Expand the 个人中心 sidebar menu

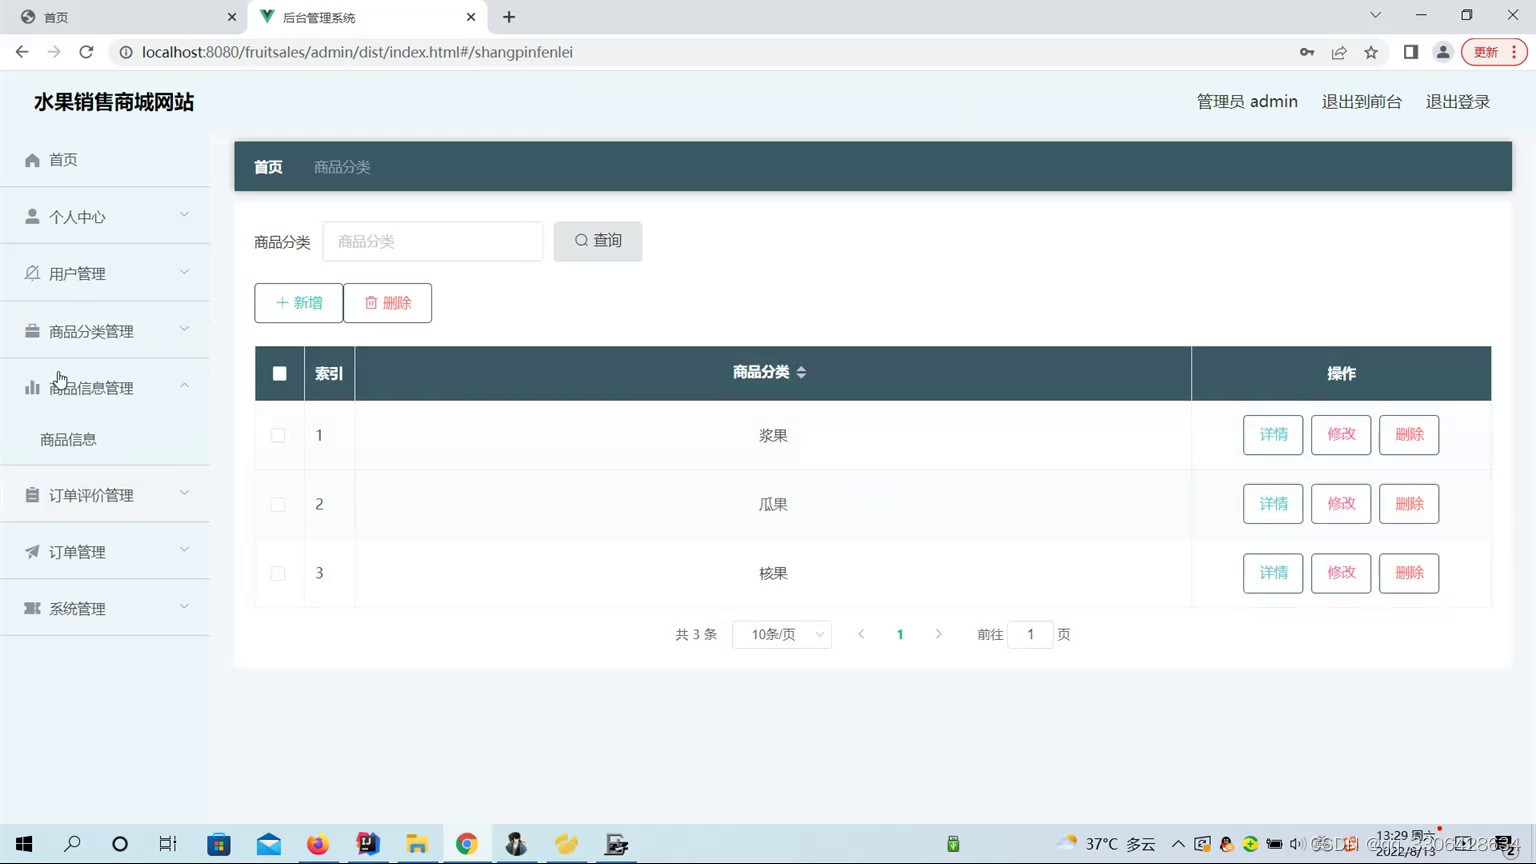coord(105,216)
